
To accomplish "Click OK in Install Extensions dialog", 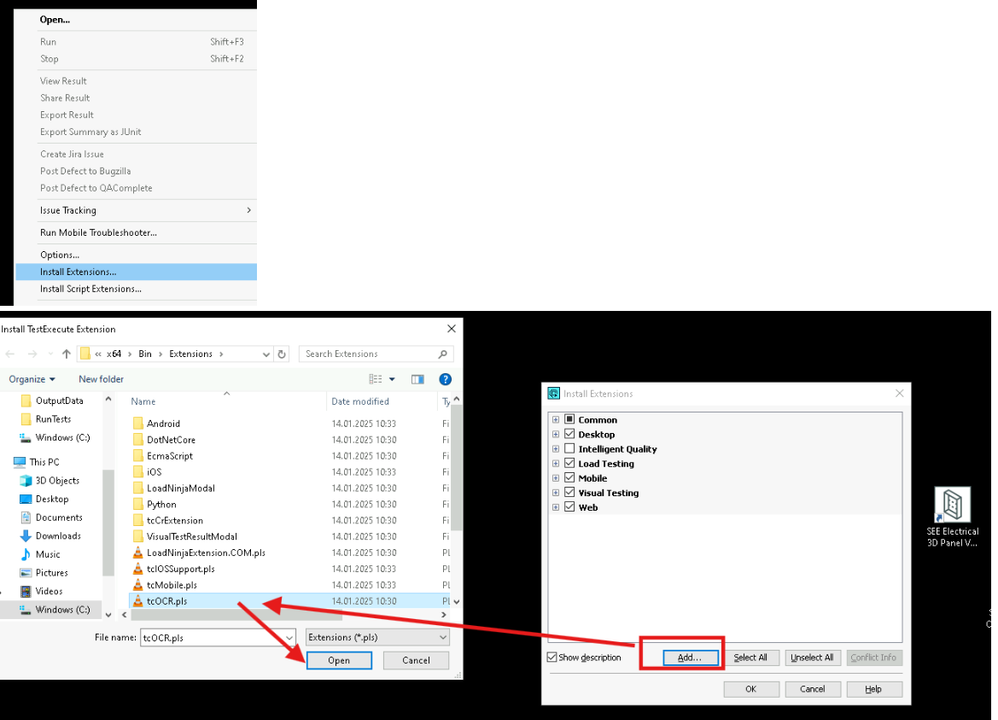I will [751, 689].
